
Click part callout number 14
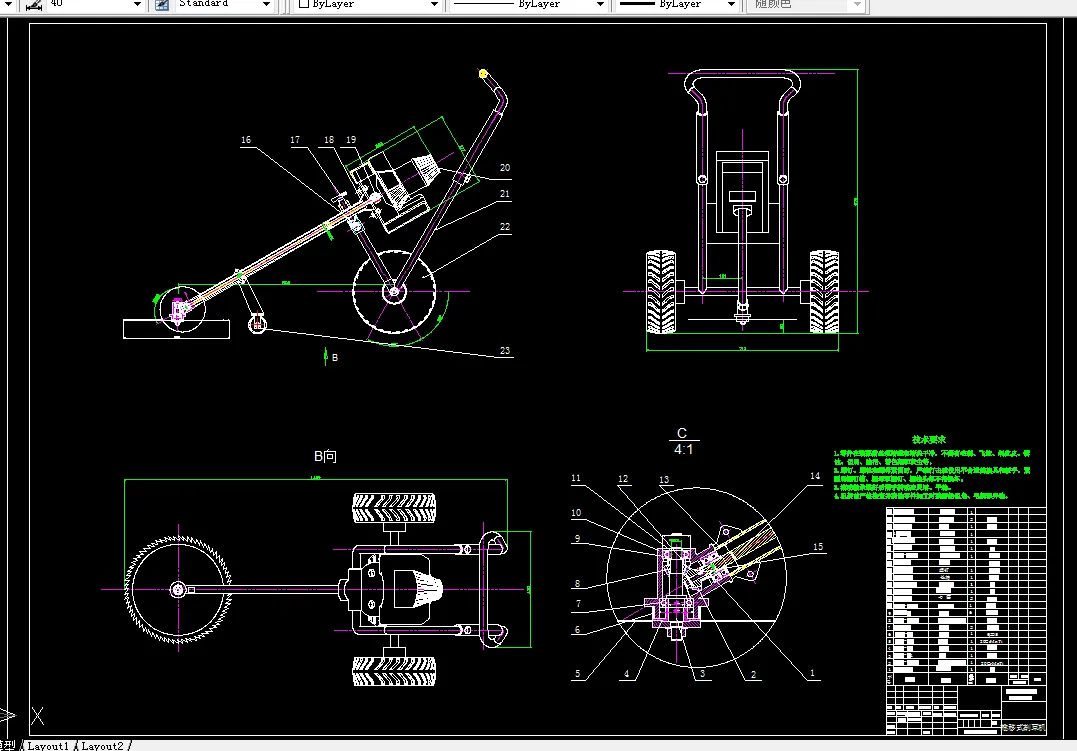pyautogui.click(x=815, y=475)
